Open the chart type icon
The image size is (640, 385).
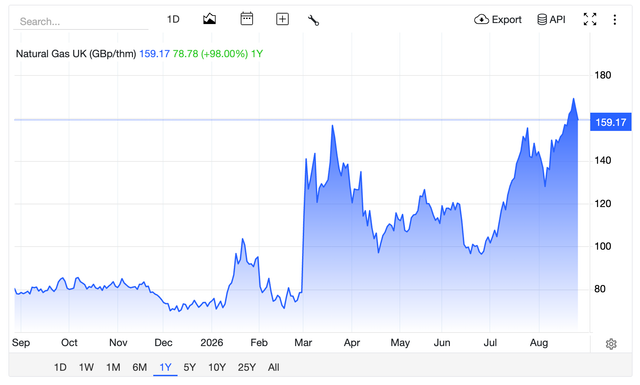(x=209, y=19)
